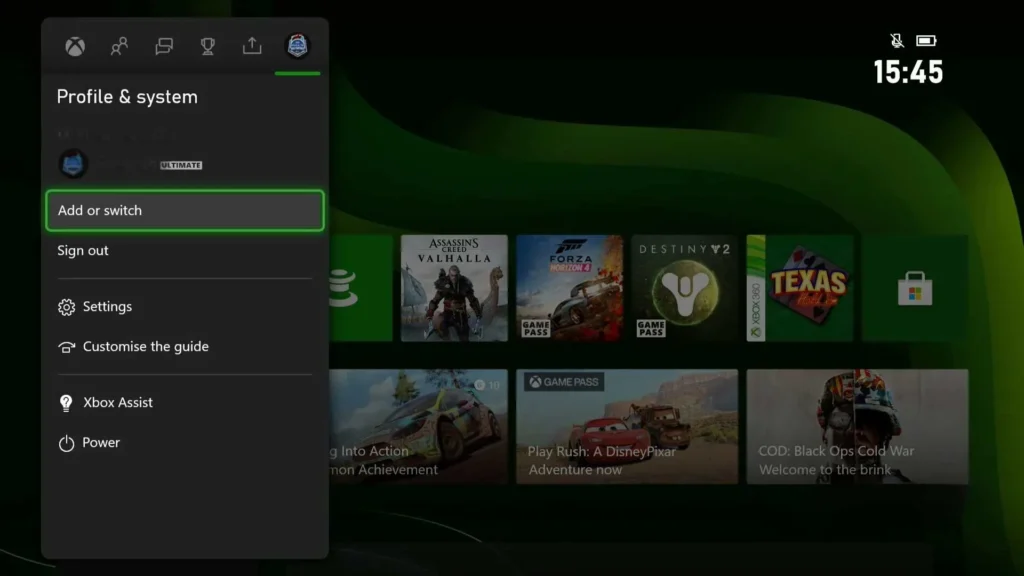Viewport: 1024px width, 576px height.
Task: Click the Settings gear icon
Action: pos(66,307)
